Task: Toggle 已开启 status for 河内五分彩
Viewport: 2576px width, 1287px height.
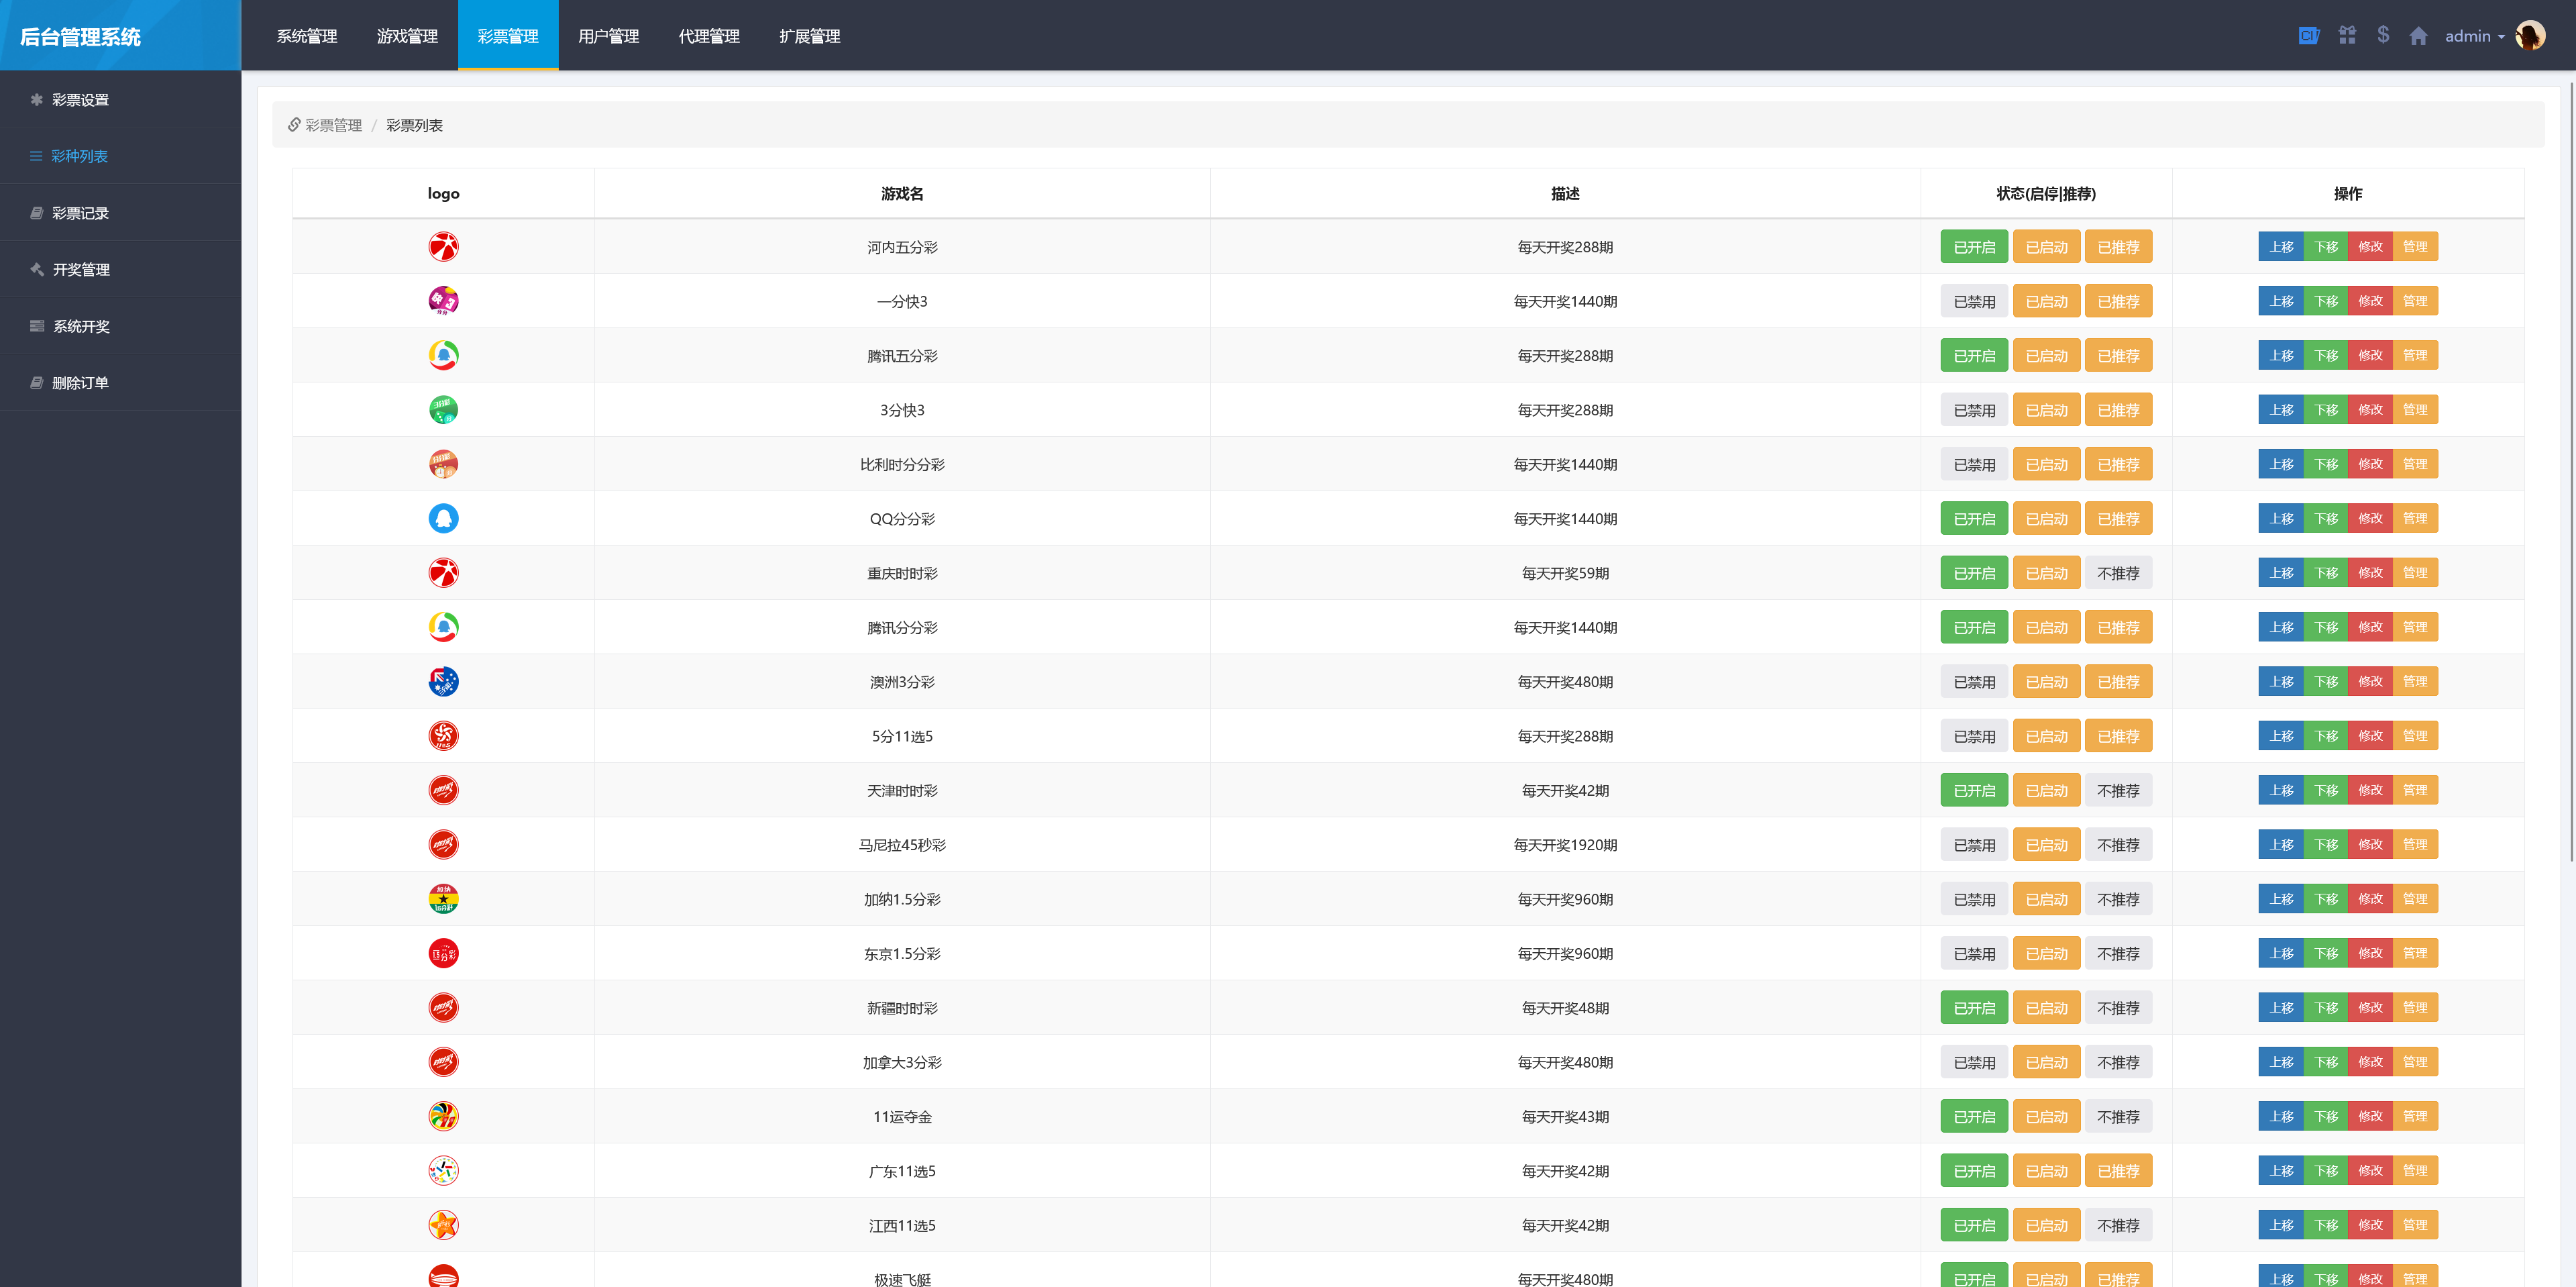Action: click(1974, 247)
